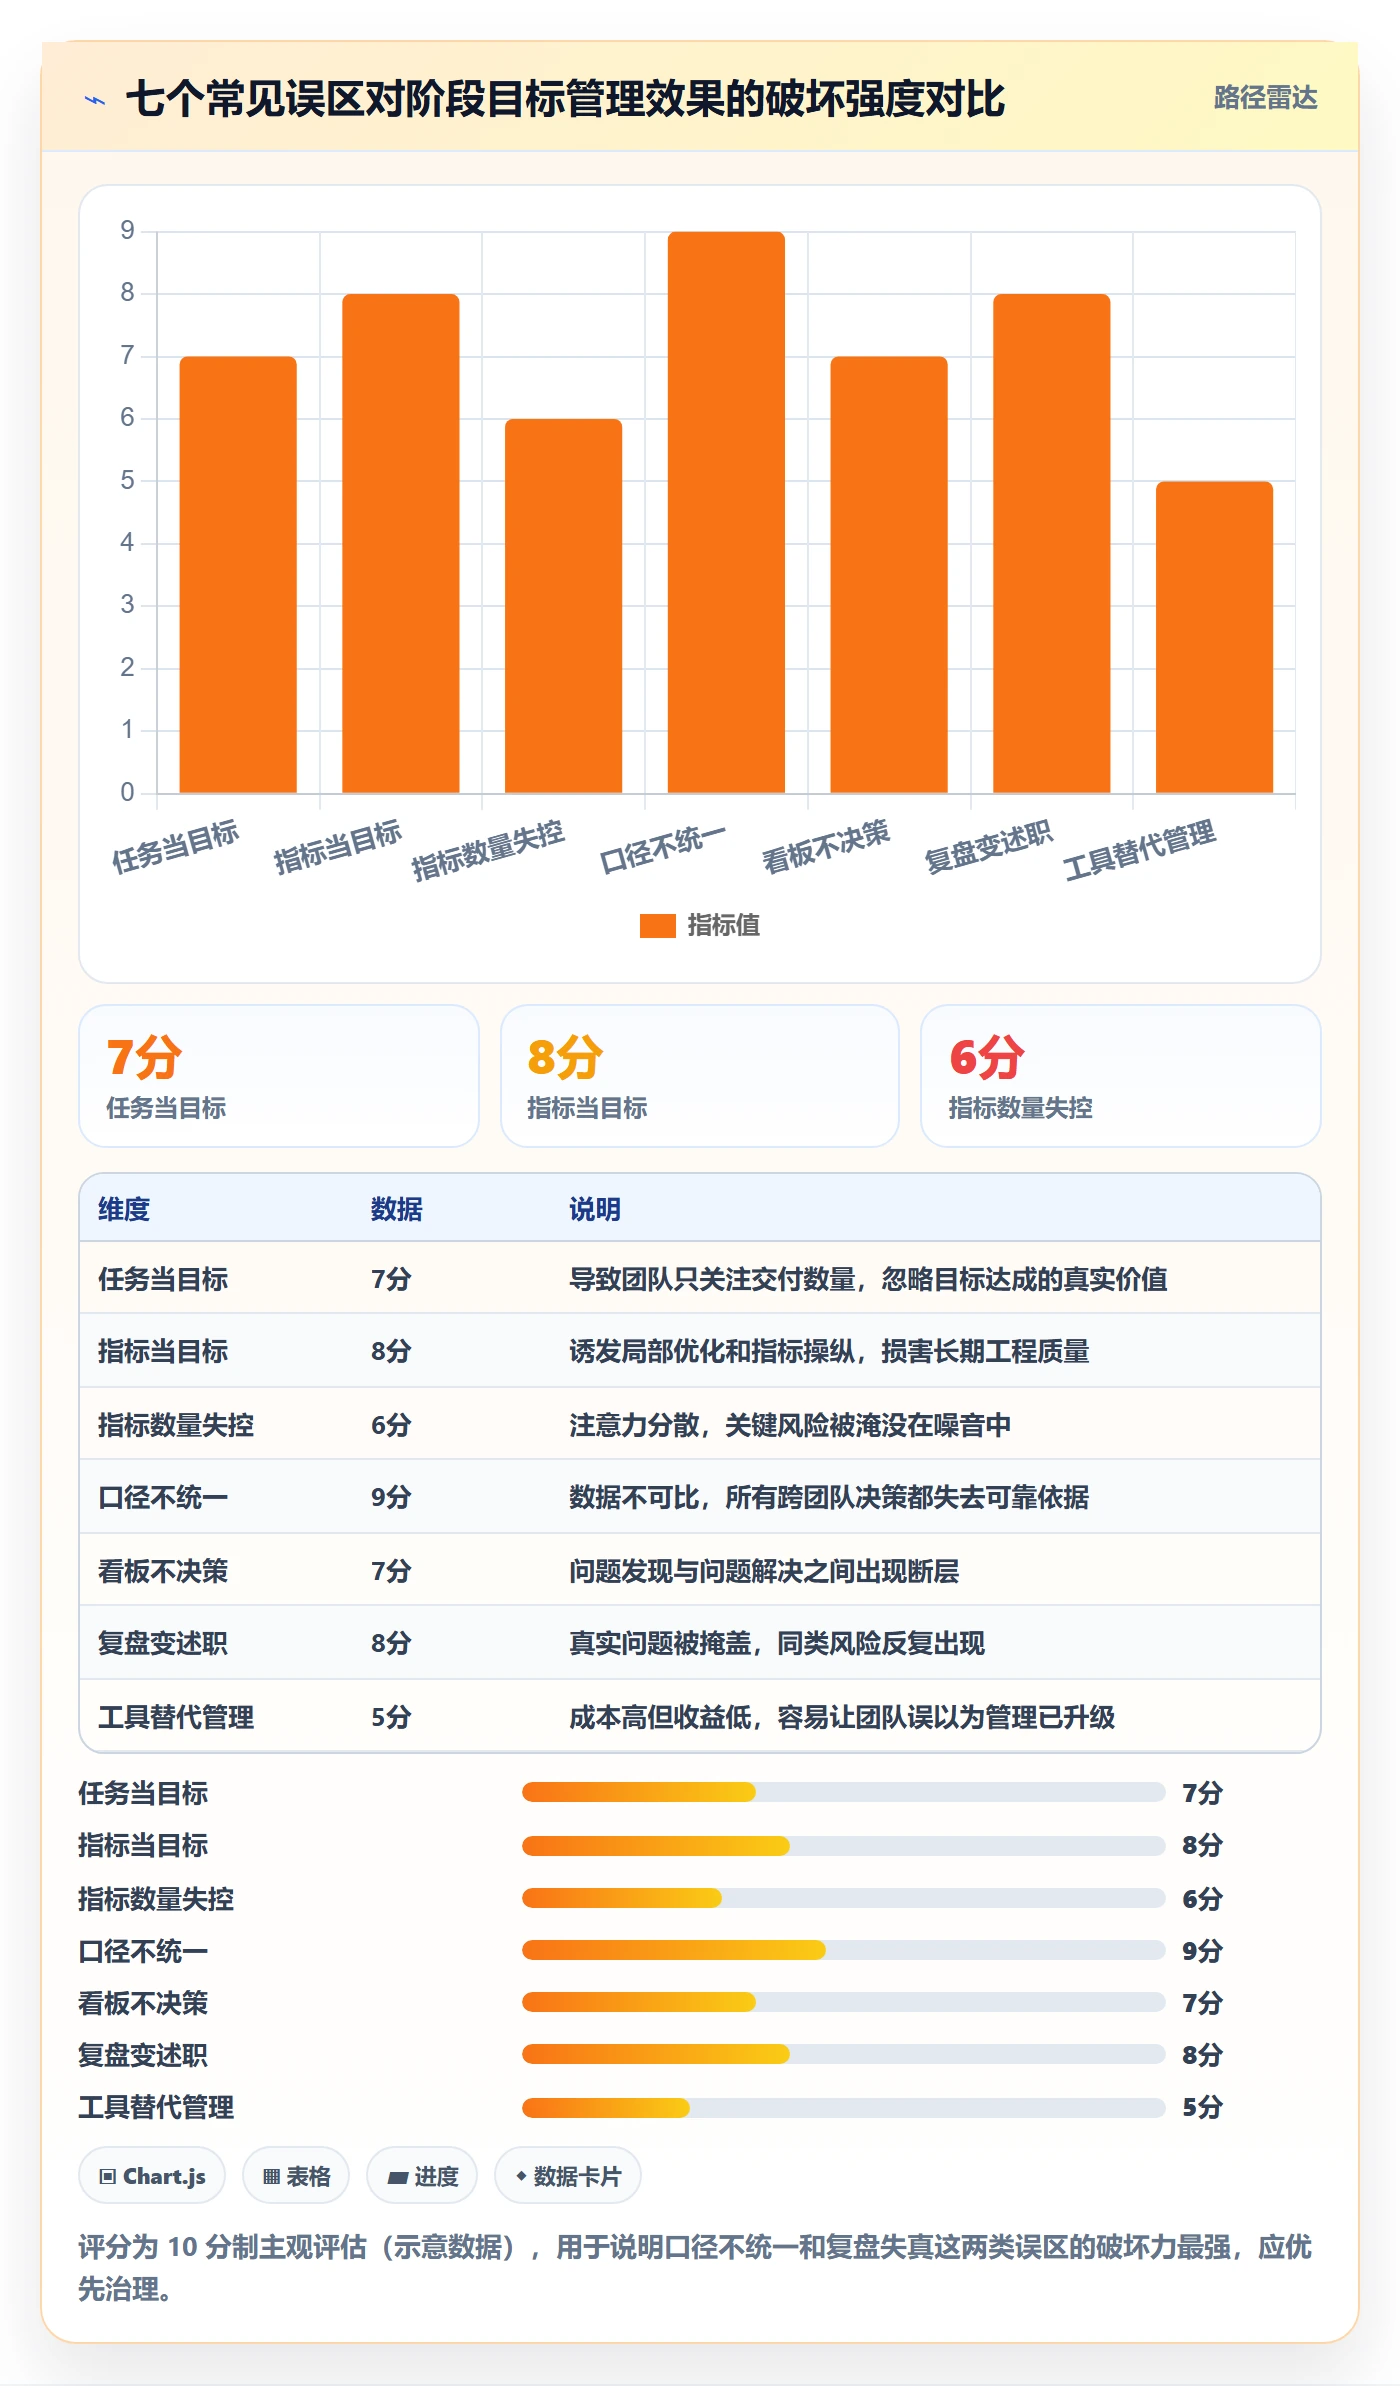Select table cell 看板不决策 in 维度 column
This screenshot has height=2386, width=1400.
click(163, 1571)
